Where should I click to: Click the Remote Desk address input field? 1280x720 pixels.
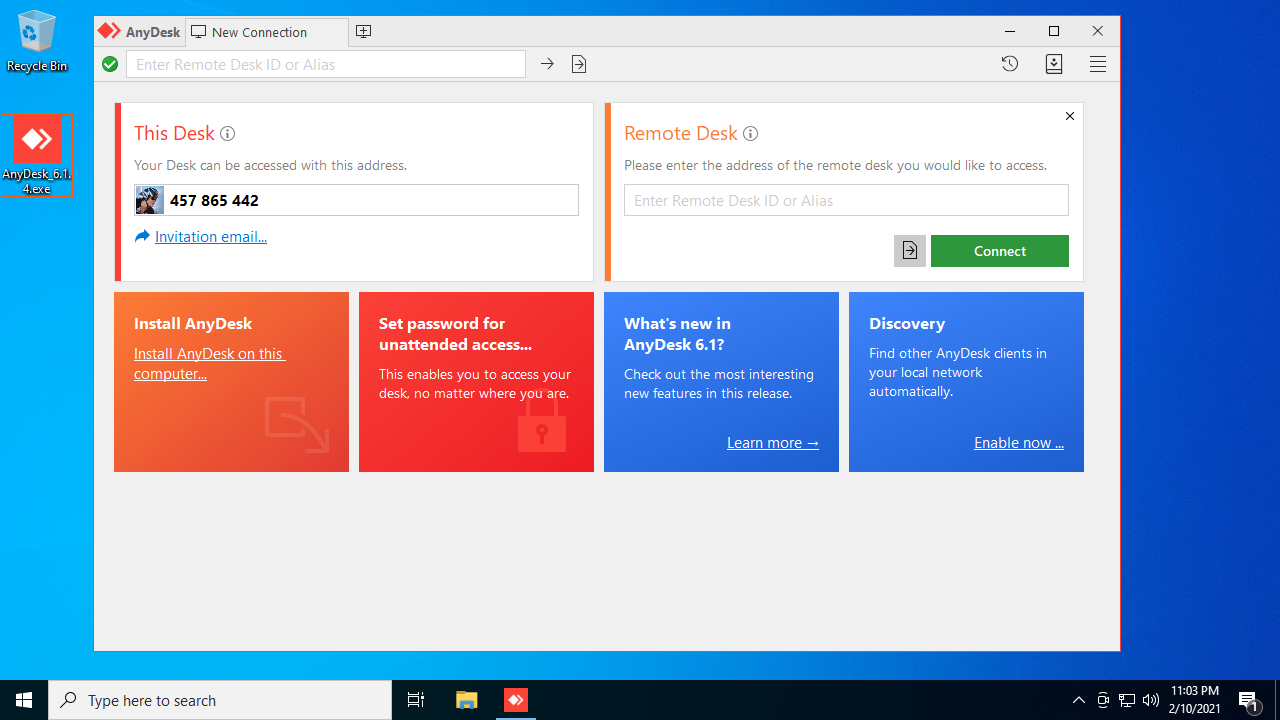(846, 200)
